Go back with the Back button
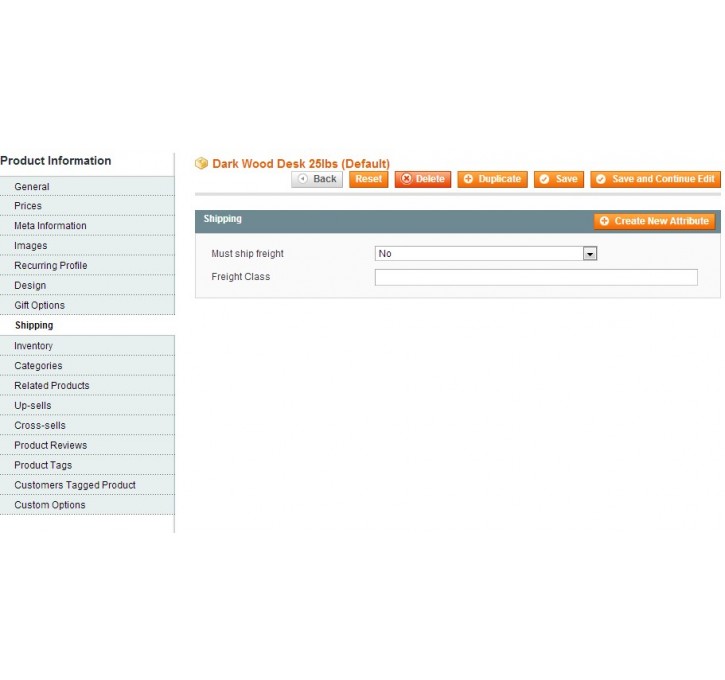 point(317,179)
